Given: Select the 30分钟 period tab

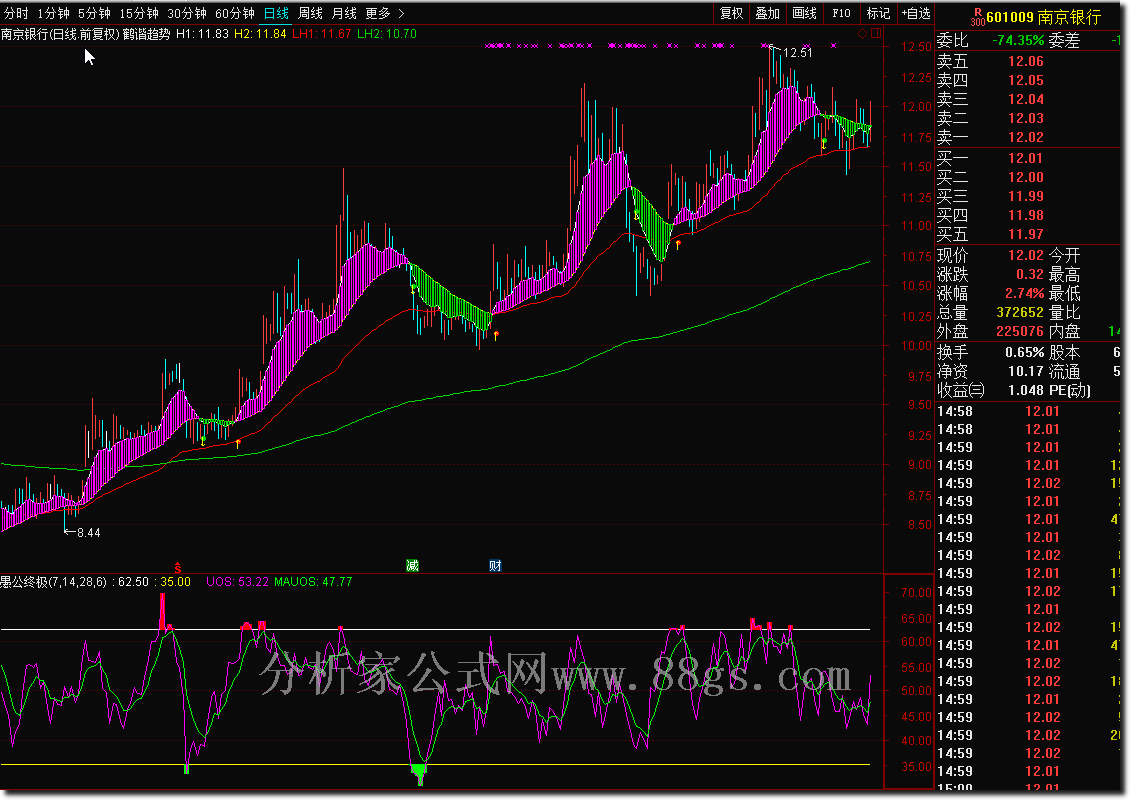Looking at the screenshot, I should tap(186, 13).
